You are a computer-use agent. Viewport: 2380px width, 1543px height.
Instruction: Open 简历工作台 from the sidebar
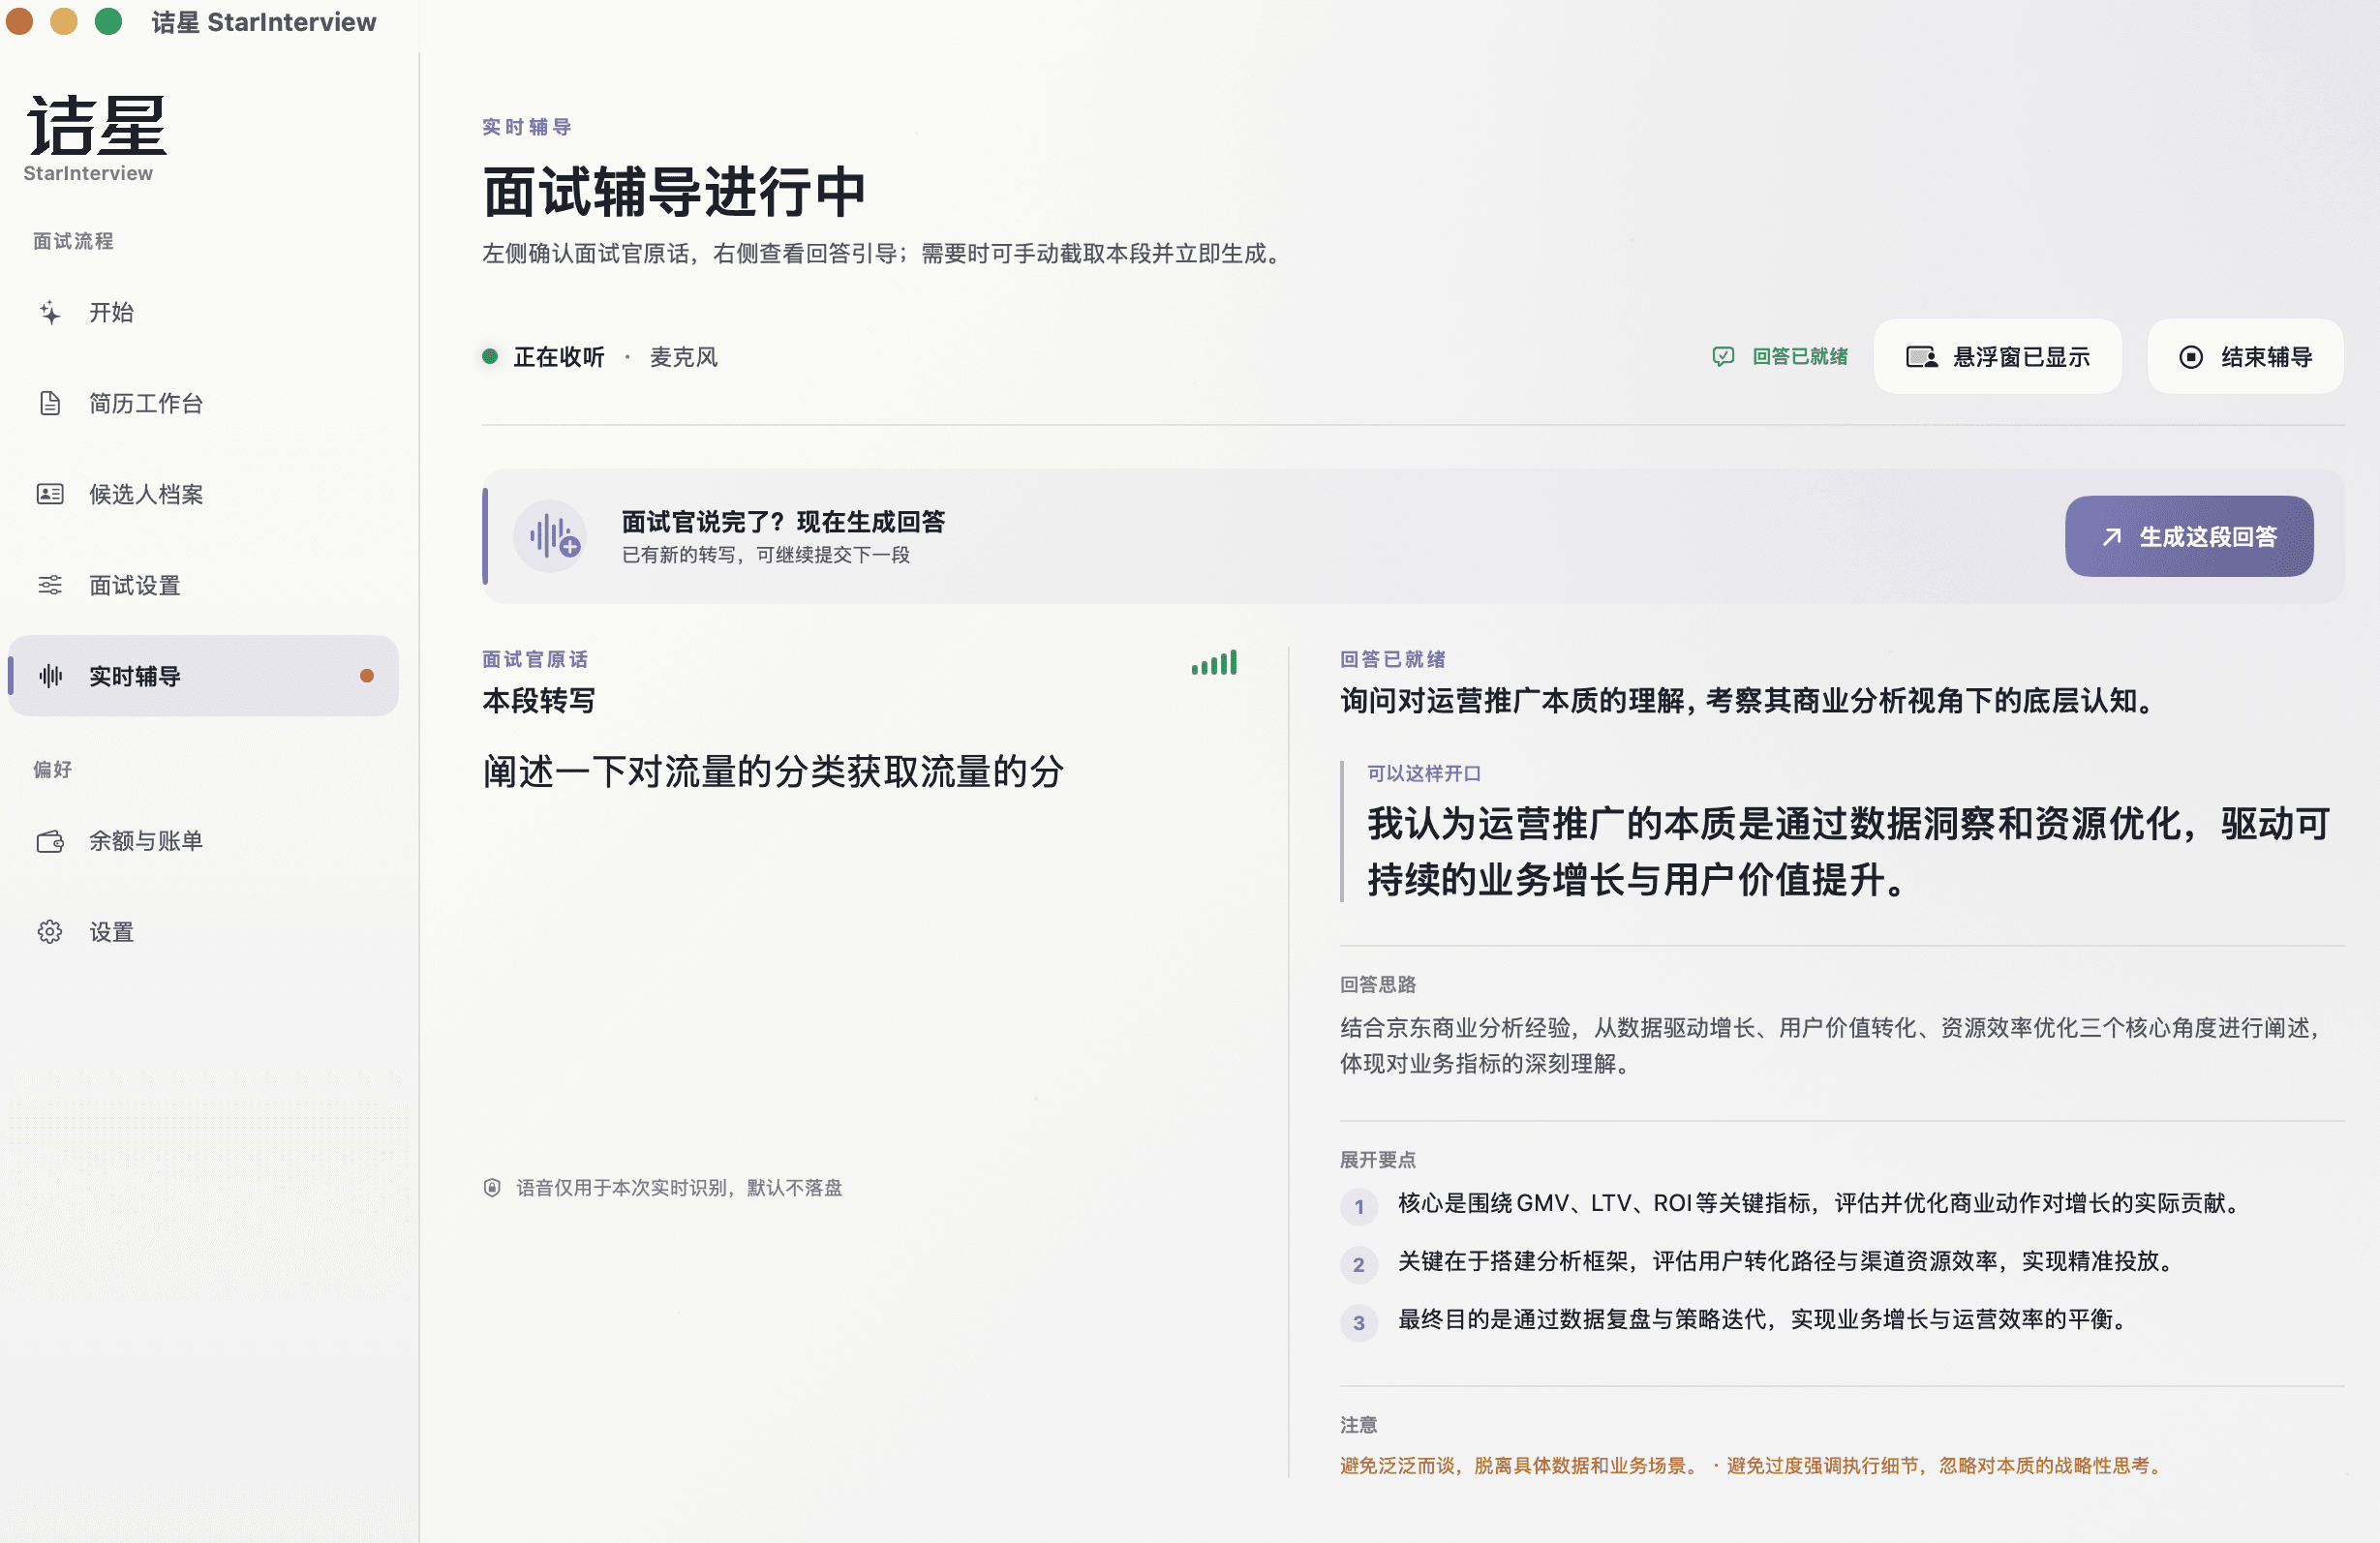pos(203,403)
